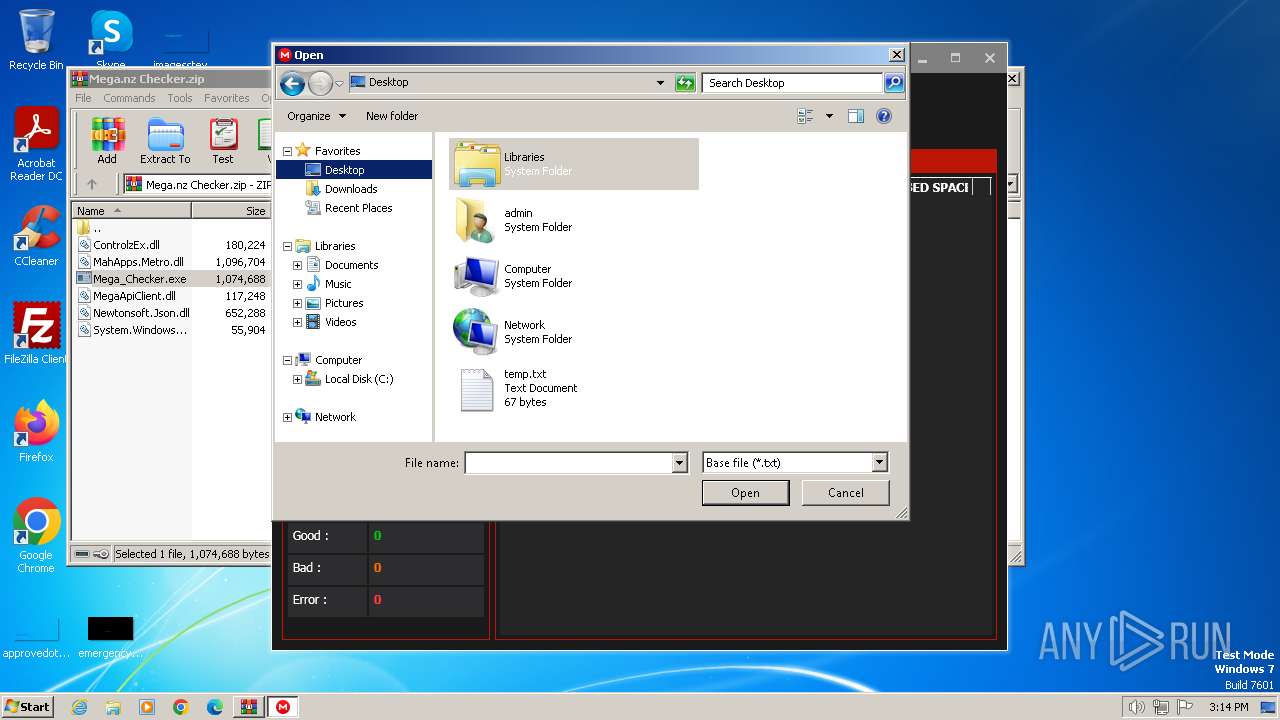Click WinRAR Add toolbar icon

coord(107,141)
